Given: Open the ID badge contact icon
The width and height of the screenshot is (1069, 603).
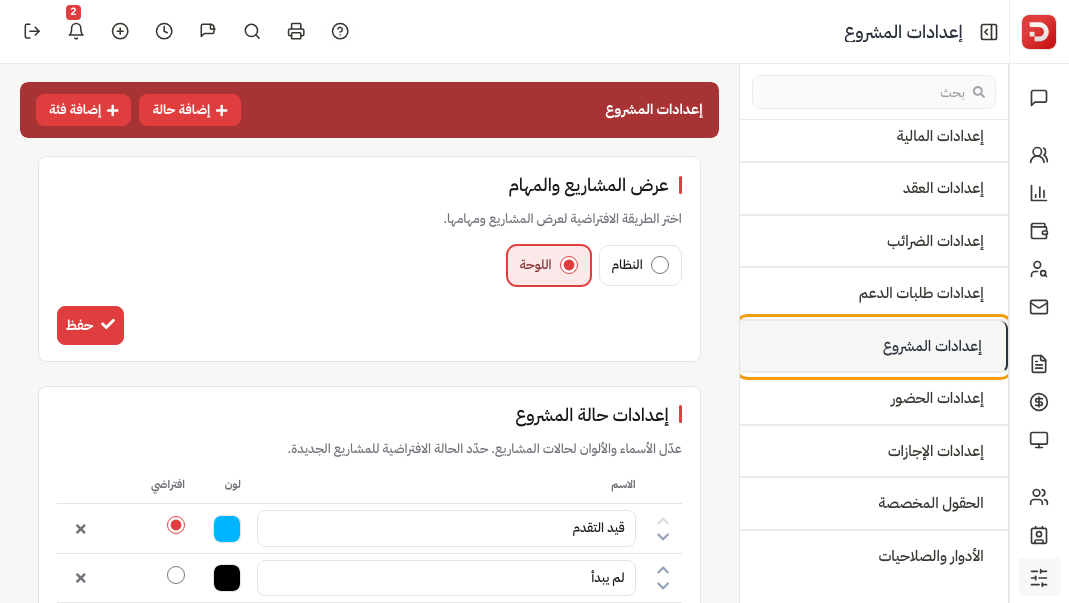Looking at the screenshot, I should [1038, 535].
